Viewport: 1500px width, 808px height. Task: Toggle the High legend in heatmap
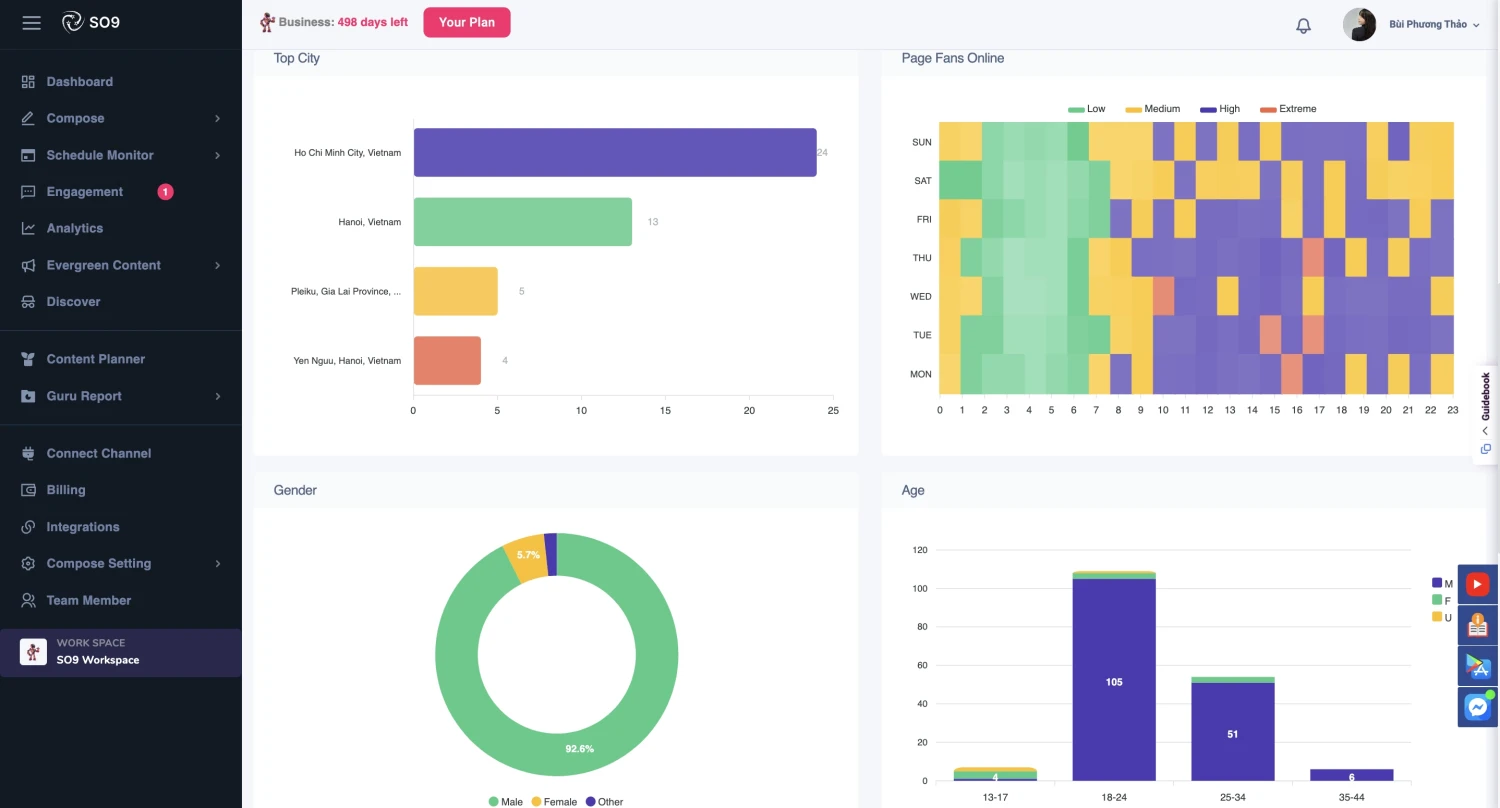pyautogui.click(x=1219, y=109)
